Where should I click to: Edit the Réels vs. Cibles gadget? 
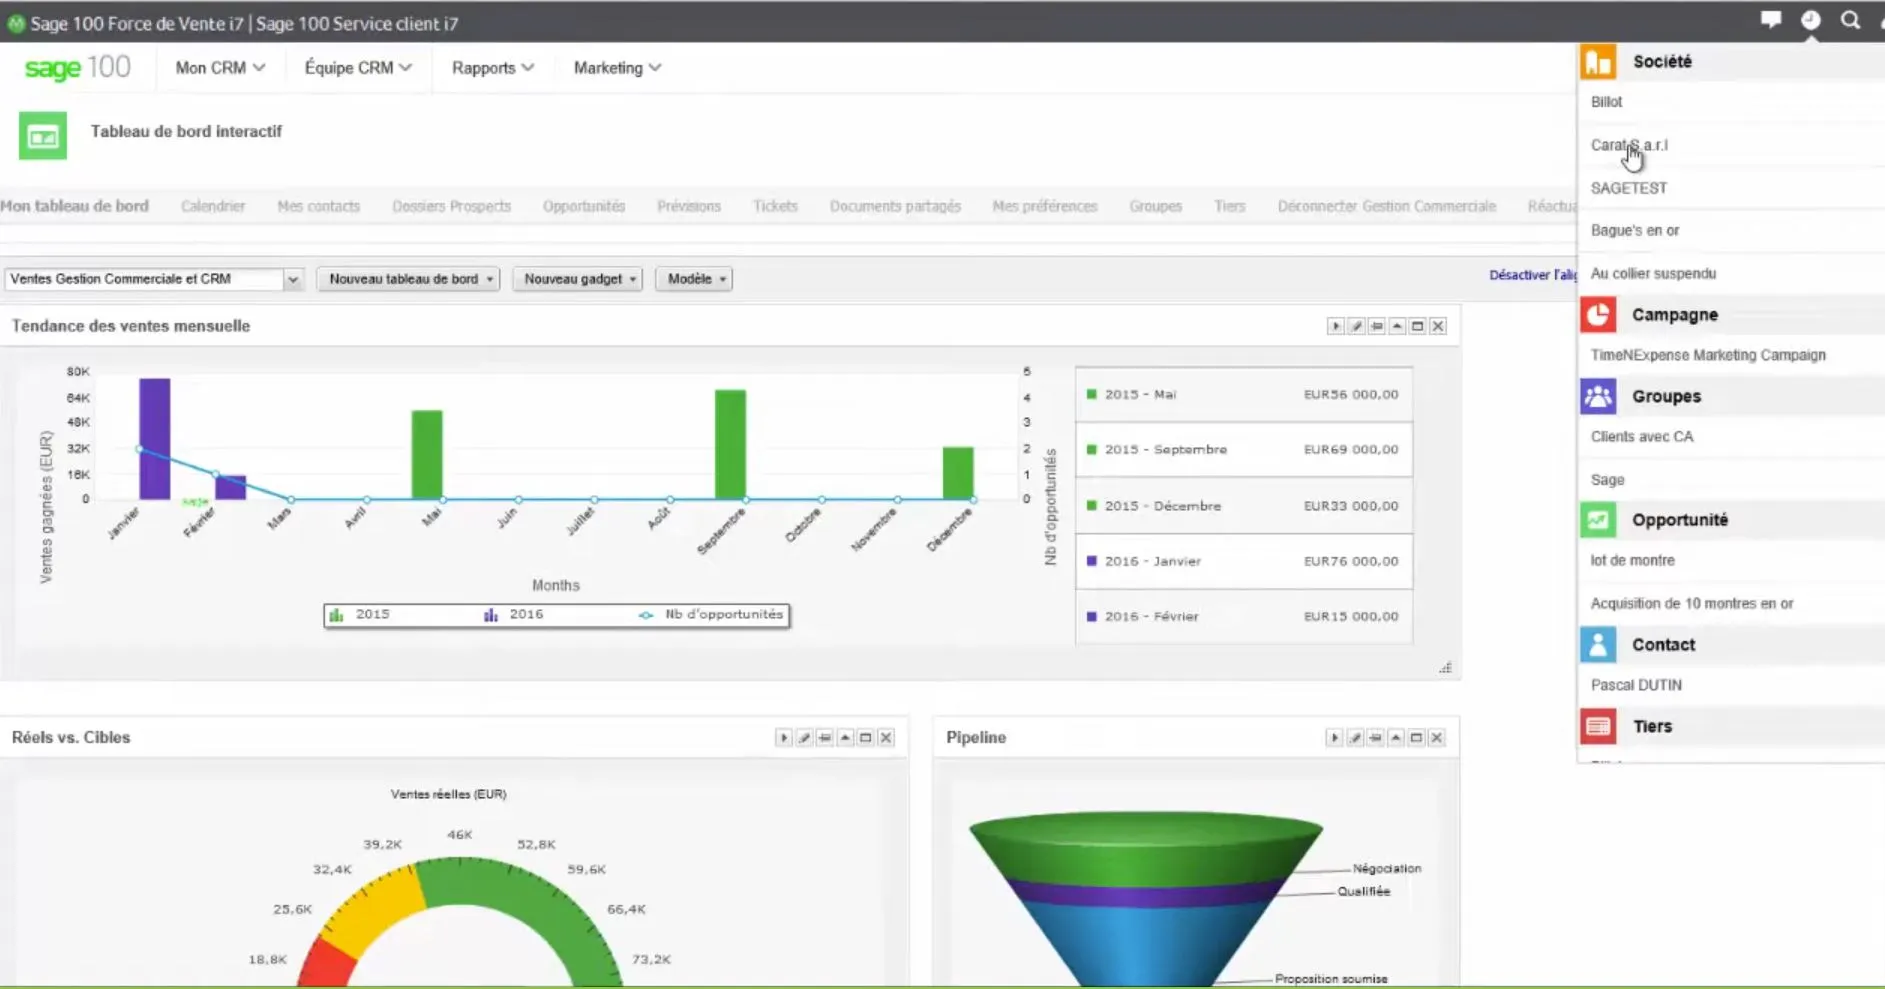point(804,738)
